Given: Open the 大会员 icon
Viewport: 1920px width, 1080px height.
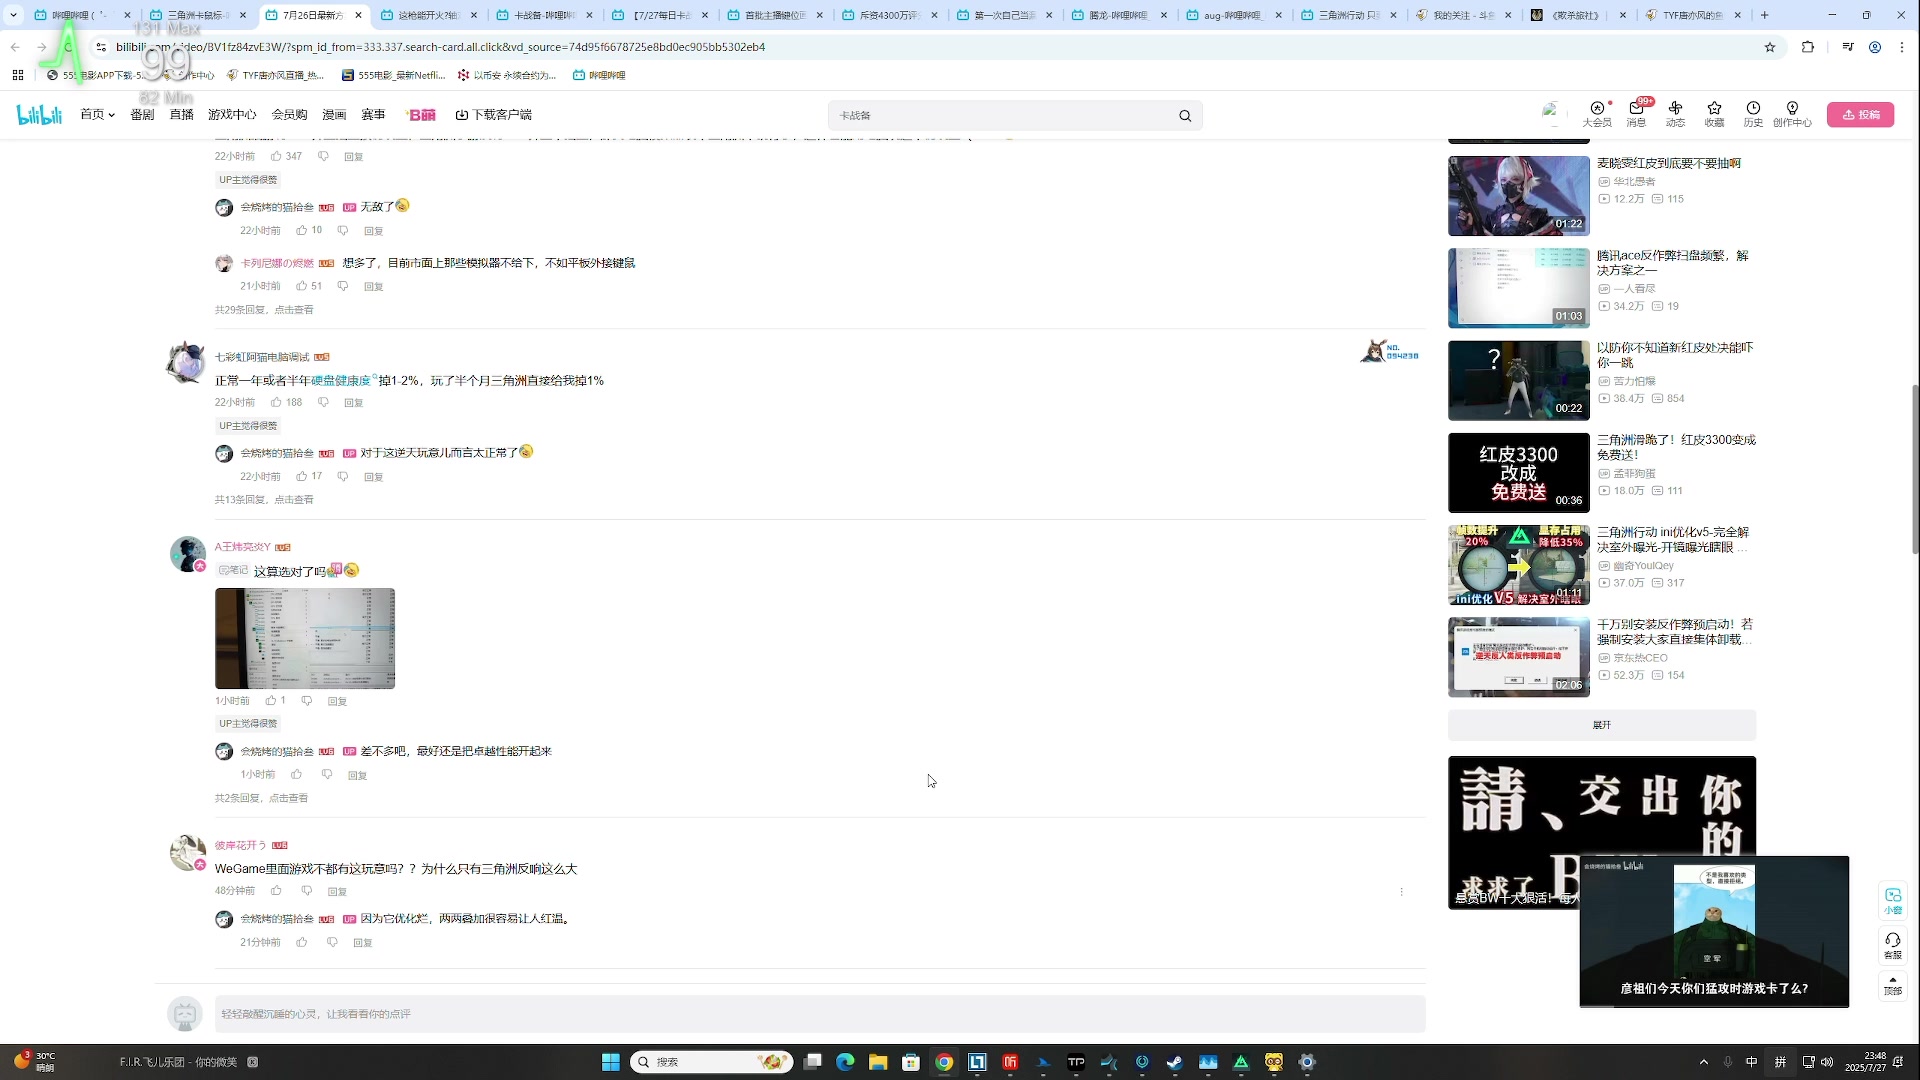Looking at the screenshot, I should click(x=1597, y=114).
